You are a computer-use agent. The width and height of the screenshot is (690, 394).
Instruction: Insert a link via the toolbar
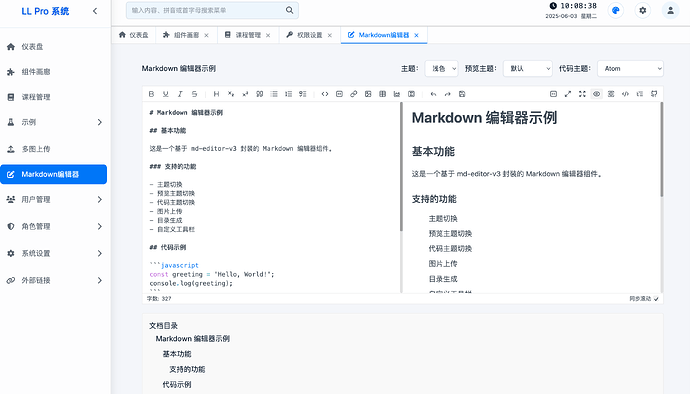point(353,94)
